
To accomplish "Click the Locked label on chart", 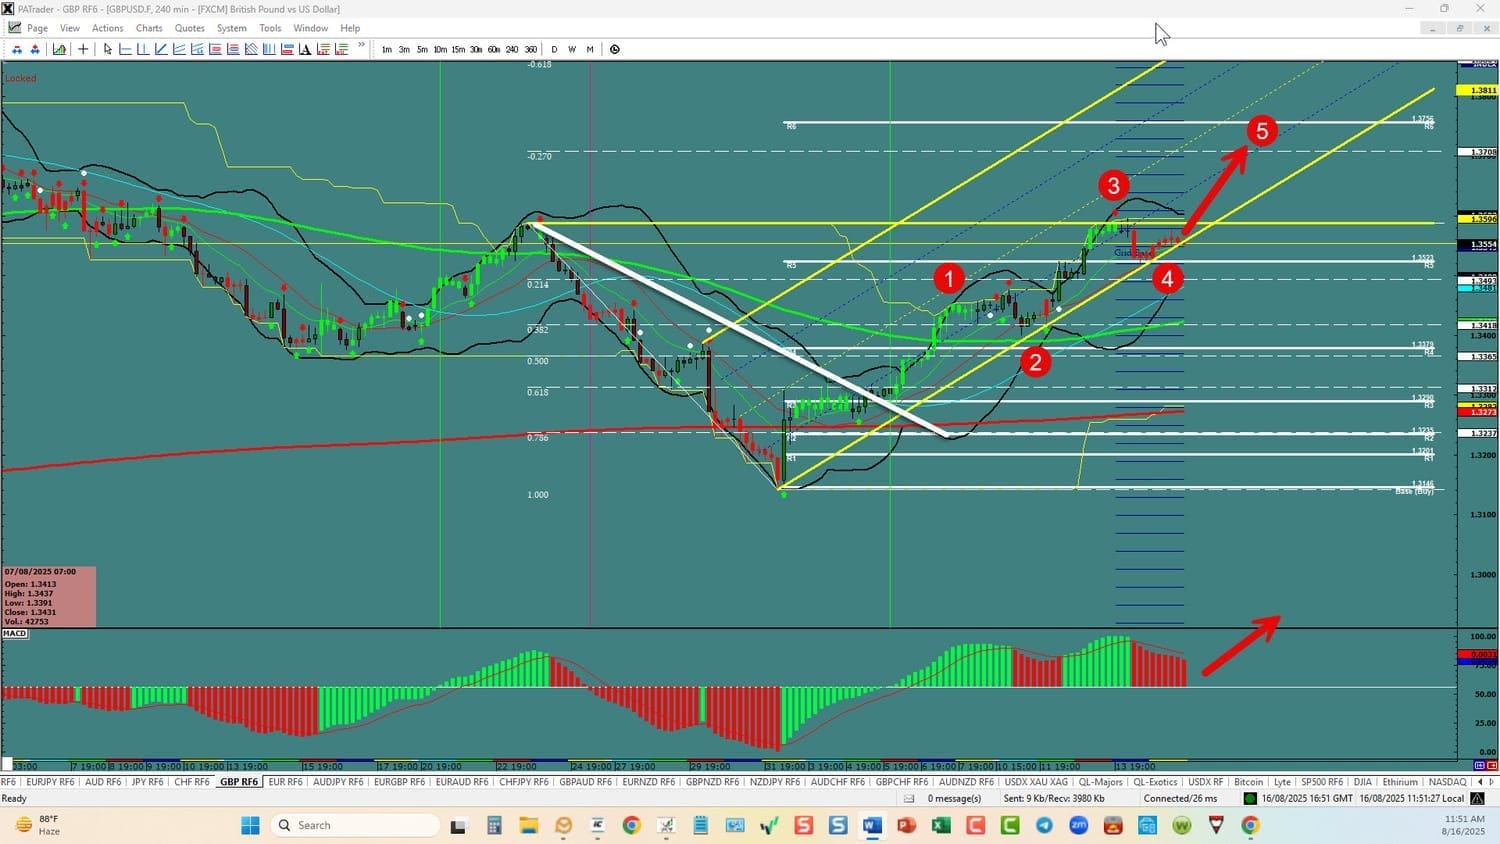I will (x=21, y=78).
